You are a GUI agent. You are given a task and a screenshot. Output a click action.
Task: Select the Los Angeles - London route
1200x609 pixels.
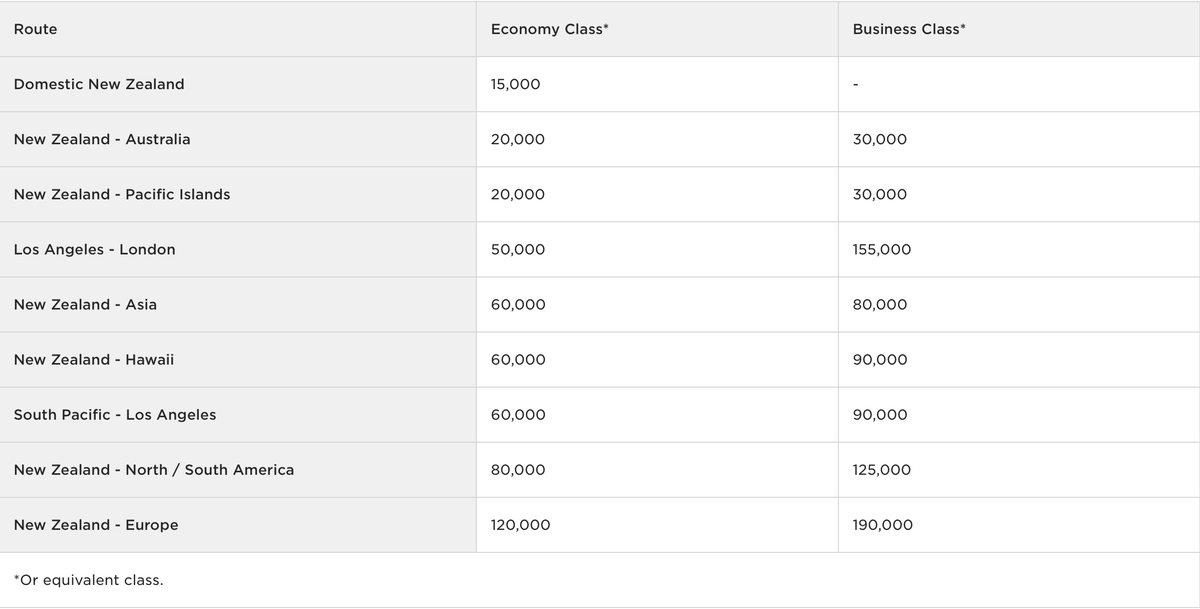(x=95, y=250)
